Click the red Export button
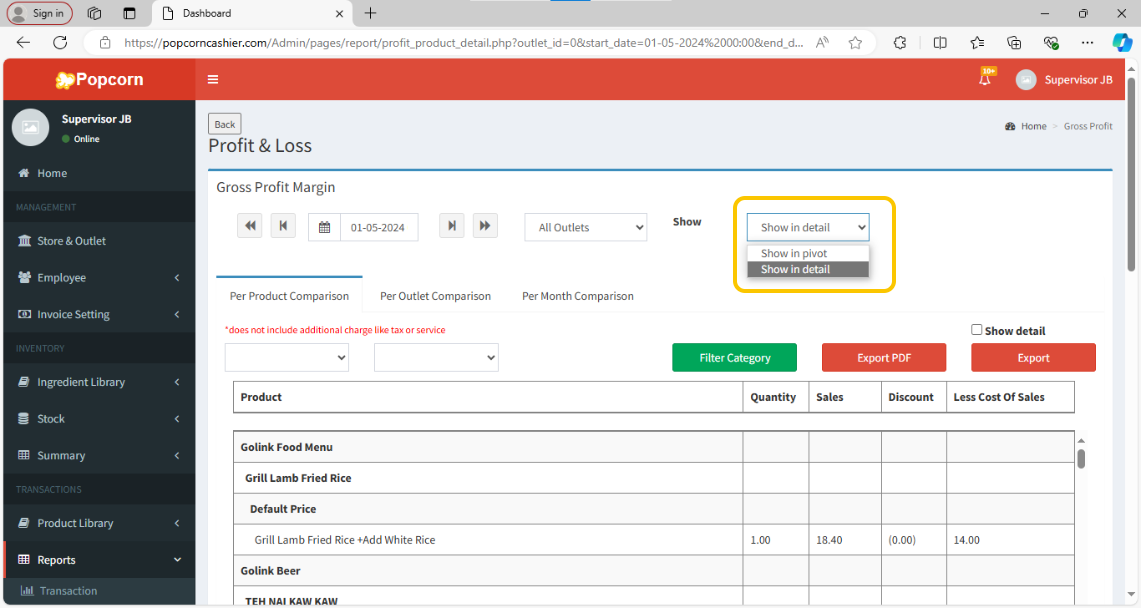 click(1033, 357)
